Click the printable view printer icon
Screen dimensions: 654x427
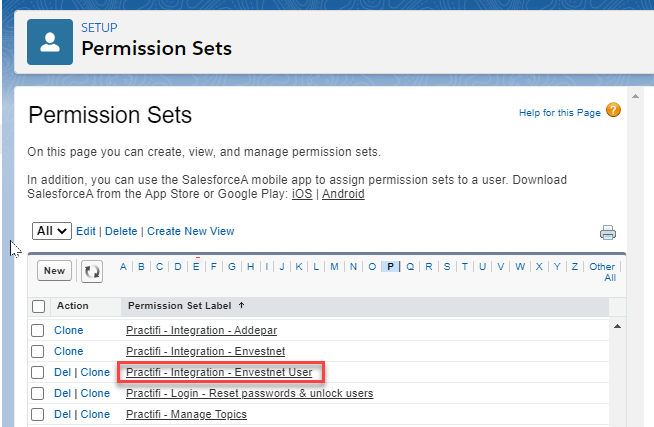pos(608,233)
